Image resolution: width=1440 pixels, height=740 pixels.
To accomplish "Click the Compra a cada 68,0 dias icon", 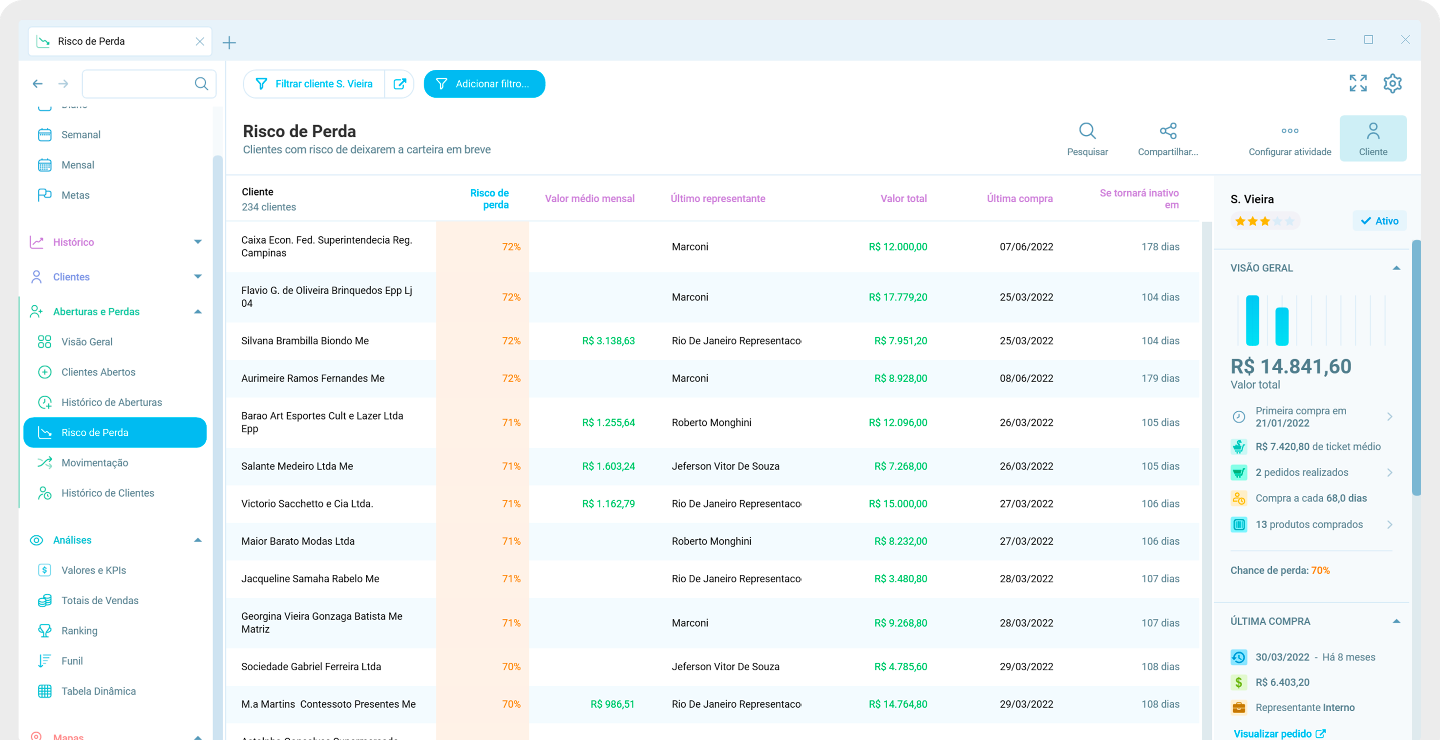I will (x=1239, y=498).
